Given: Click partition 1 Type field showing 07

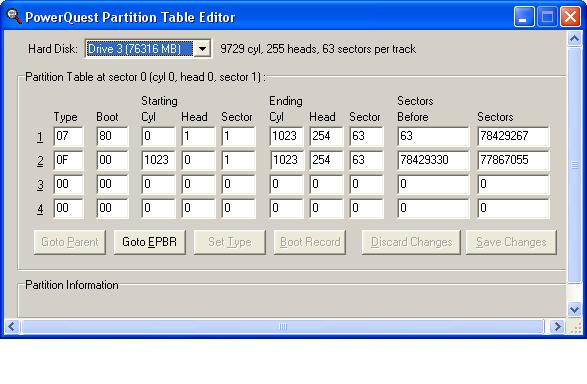Looking at the screenshot, I should pos(68,136).
